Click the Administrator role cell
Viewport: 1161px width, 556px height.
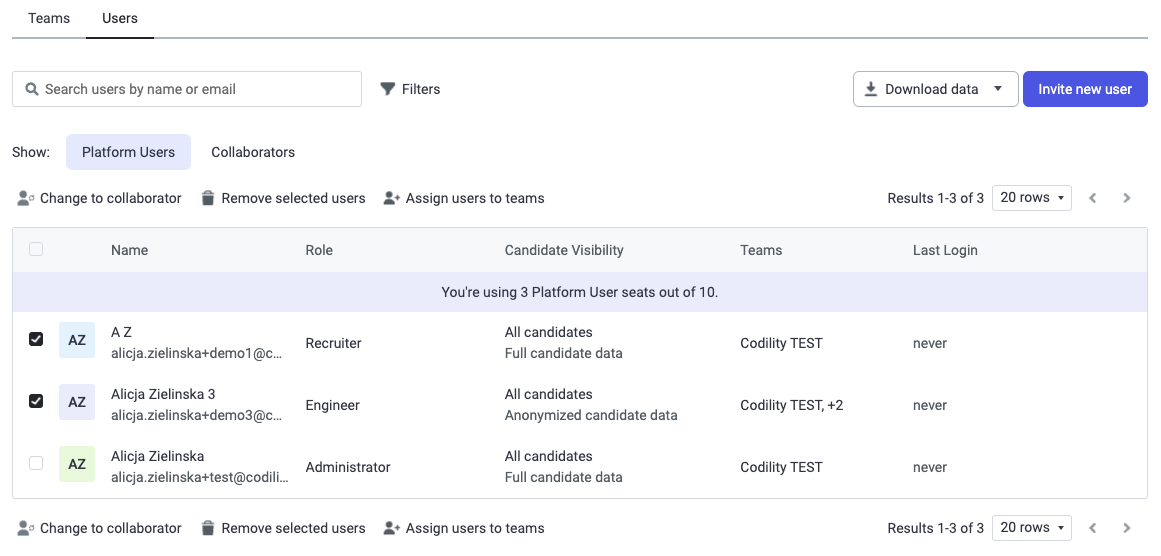(347, 467)
